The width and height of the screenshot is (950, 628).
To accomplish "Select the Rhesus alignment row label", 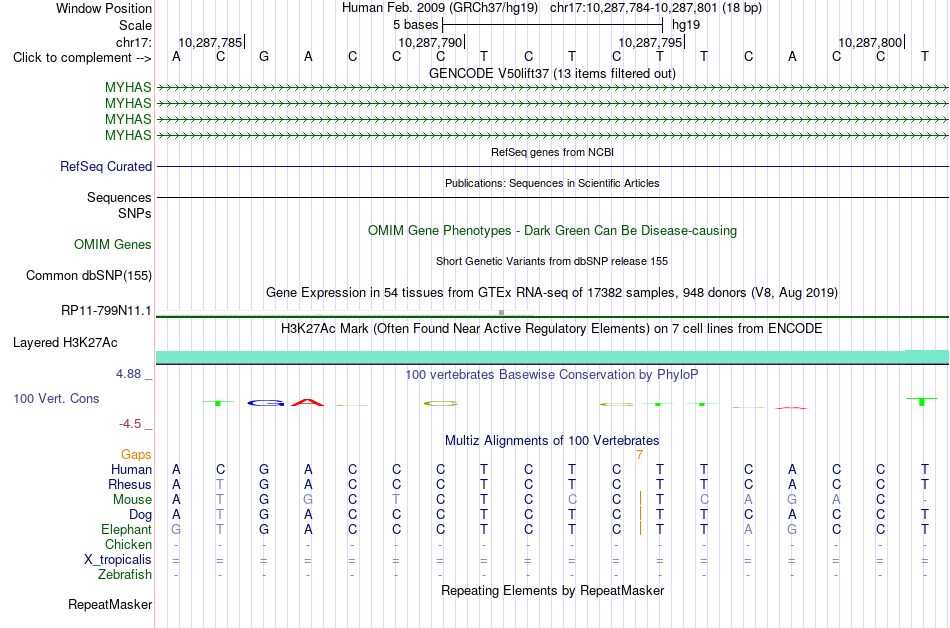I will [x=130, y=484].
